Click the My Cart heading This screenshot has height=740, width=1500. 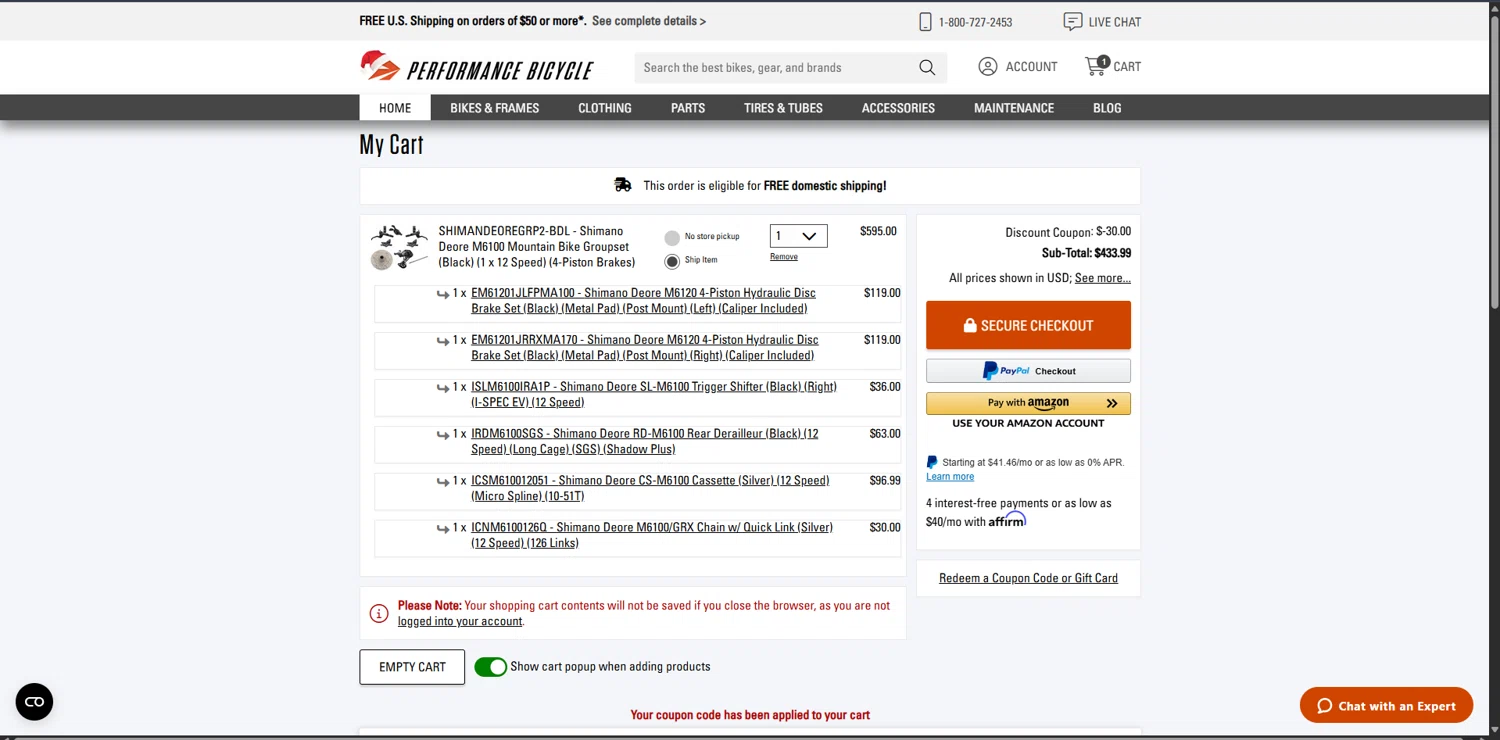(x=391, y=145)
